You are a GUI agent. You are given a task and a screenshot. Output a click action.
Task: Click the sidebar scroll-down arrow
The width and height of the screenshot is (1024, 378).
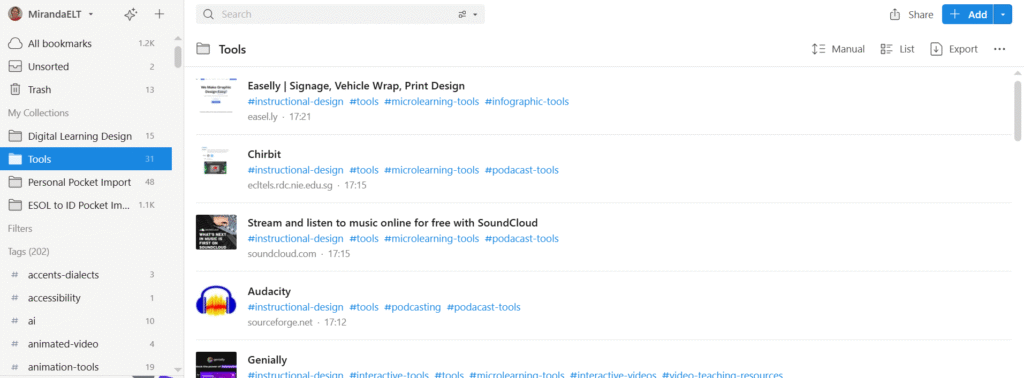[178, 370]
